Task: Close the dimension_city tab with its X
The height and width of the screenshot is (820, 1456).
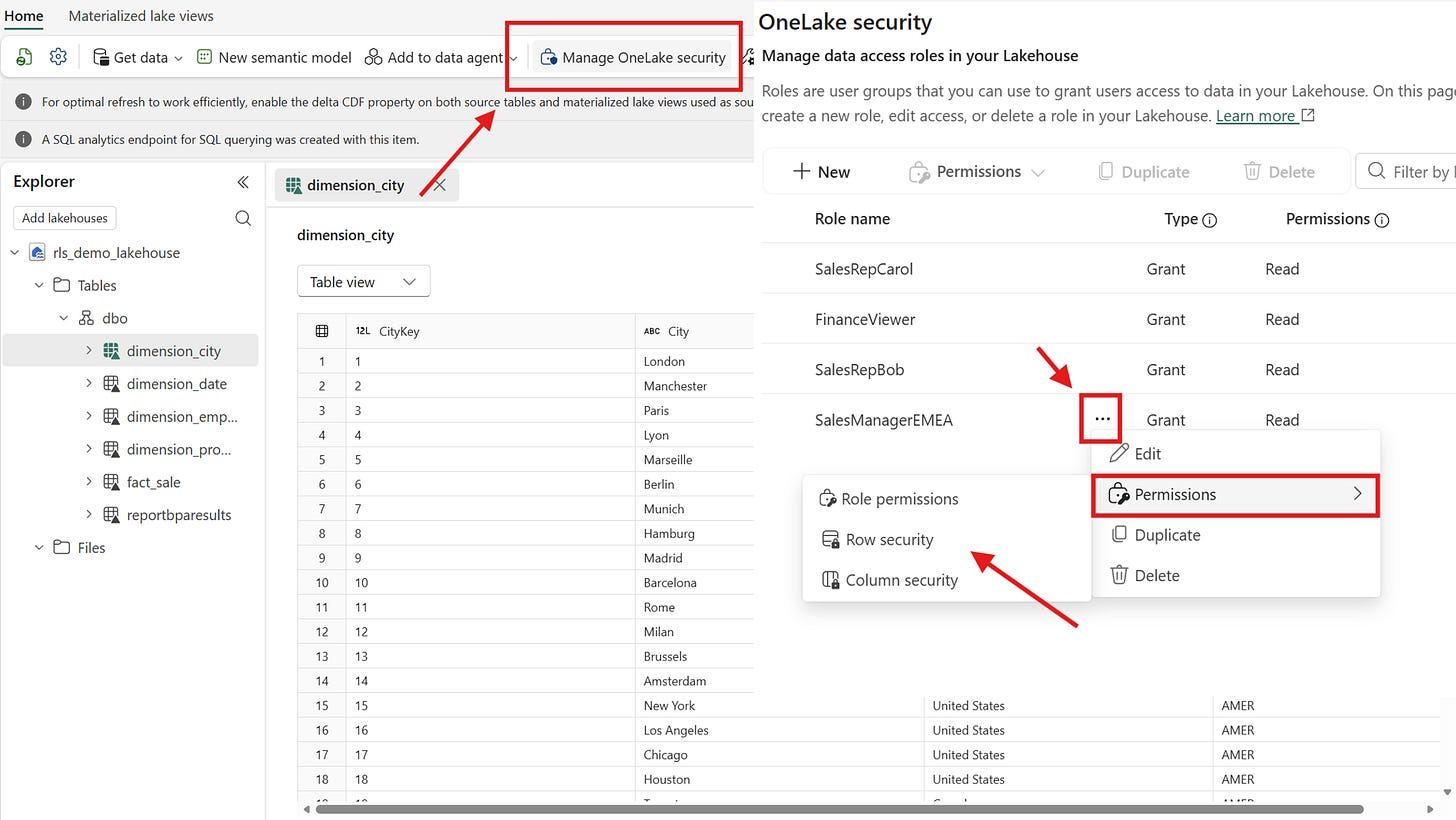Action: [439, 185]
